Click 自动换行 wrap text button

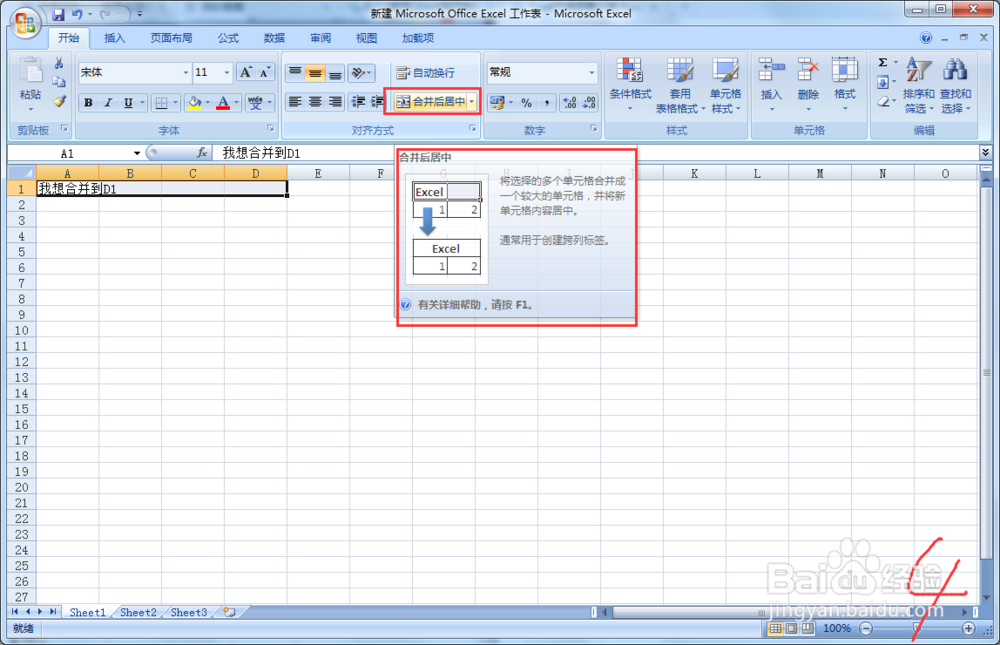425,73
